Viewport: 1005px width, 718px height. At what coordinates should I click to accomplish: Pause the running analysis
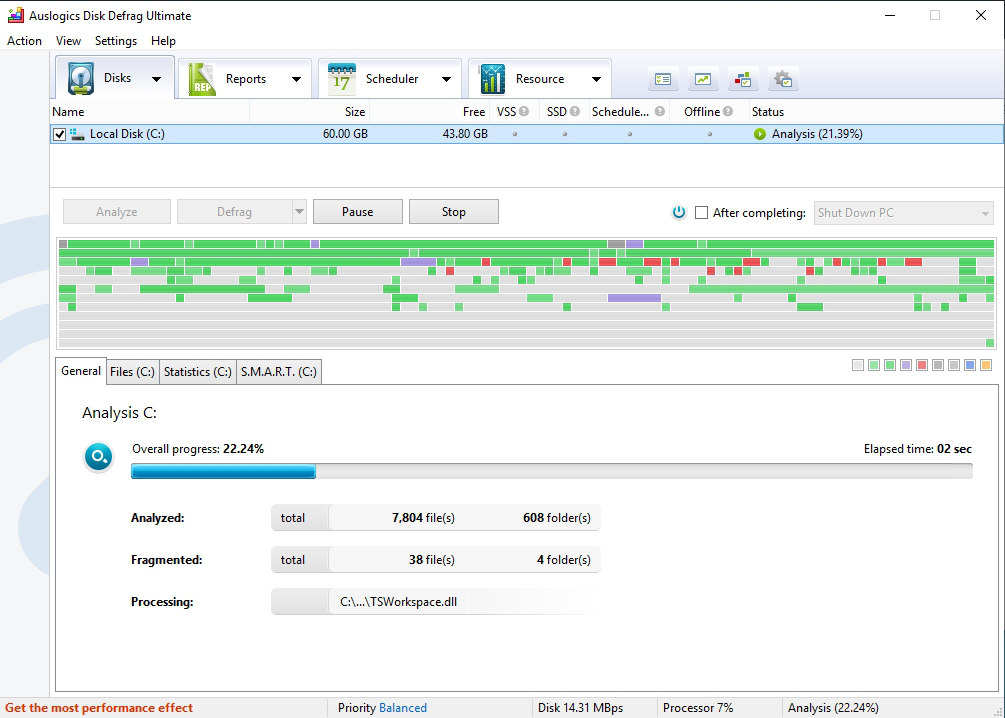pos(357,212)
